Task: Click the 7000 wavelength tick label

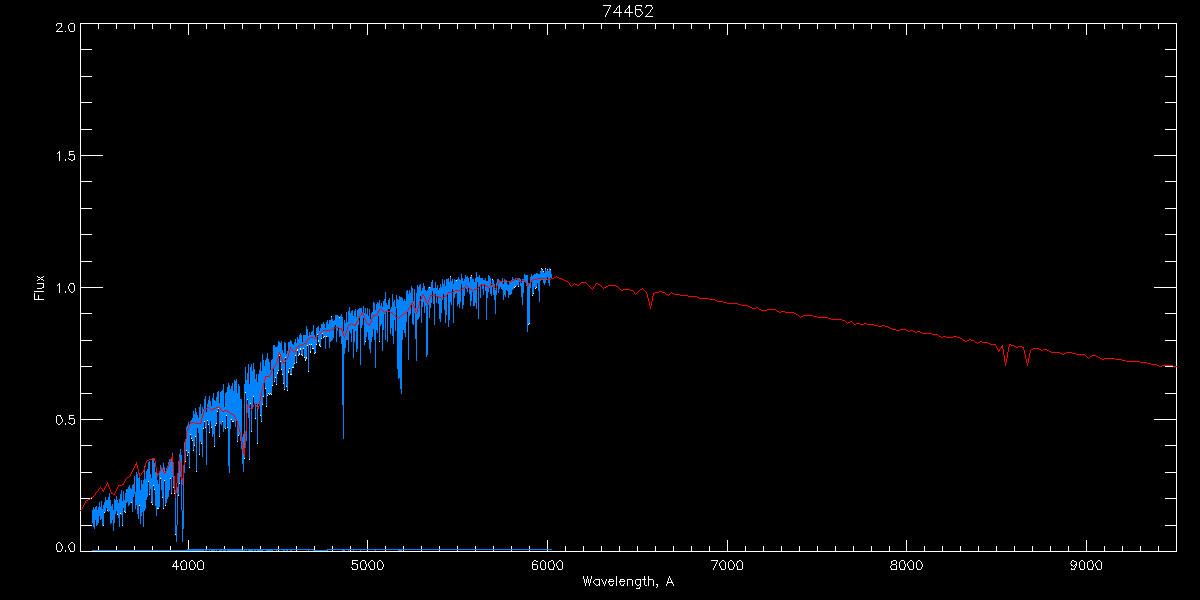Action: pos(727,565)
